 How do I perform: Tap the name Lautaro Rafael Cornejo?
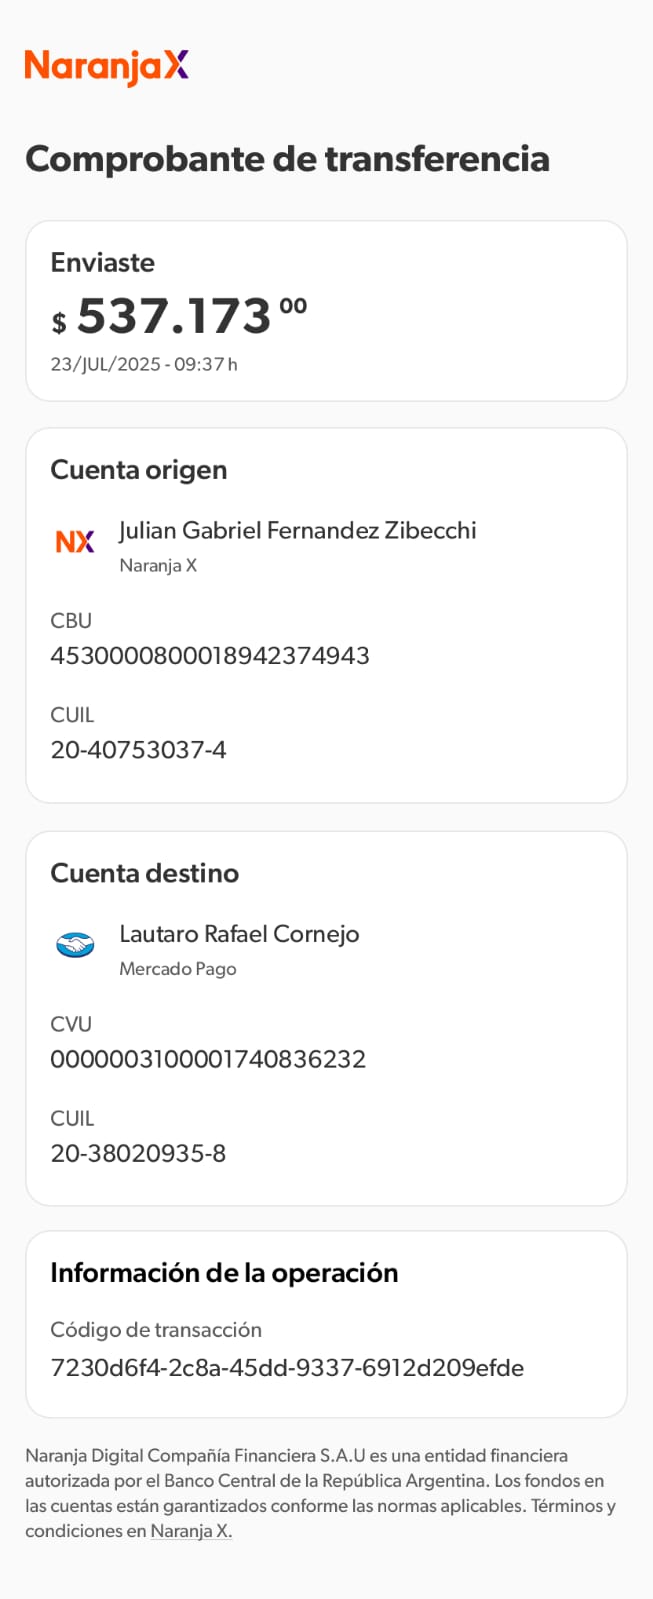click(239, 933)
